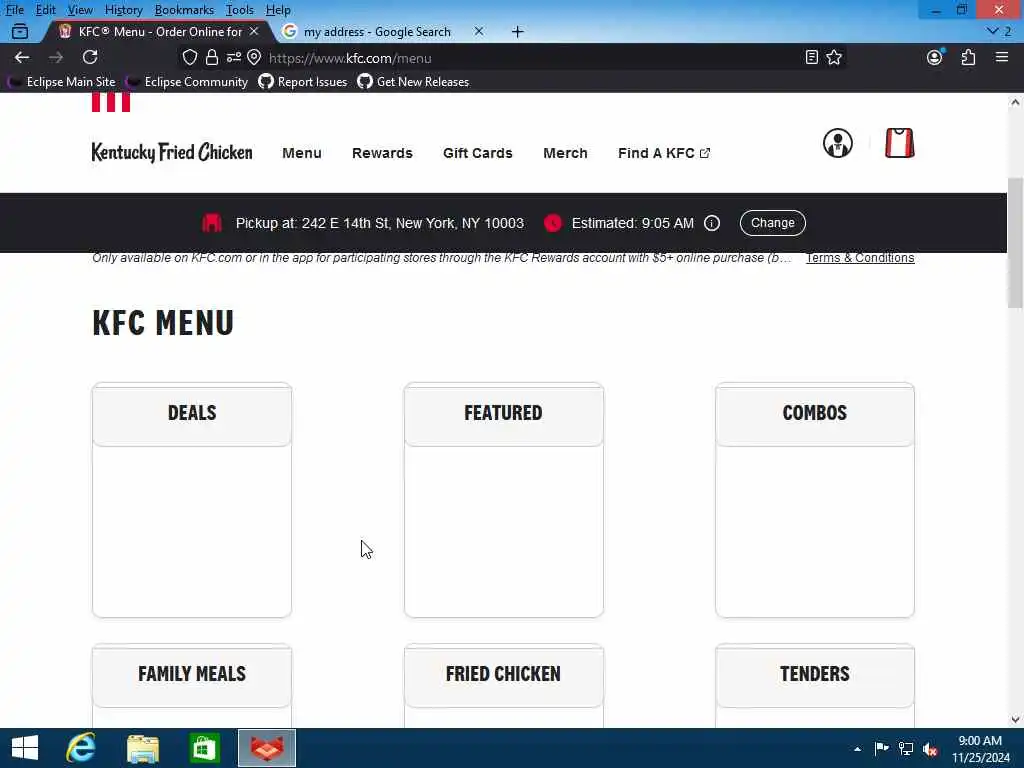Toggle reader view icon
Image resolution: width=1024 pixels, height=768 pixels.
point(811,57)
